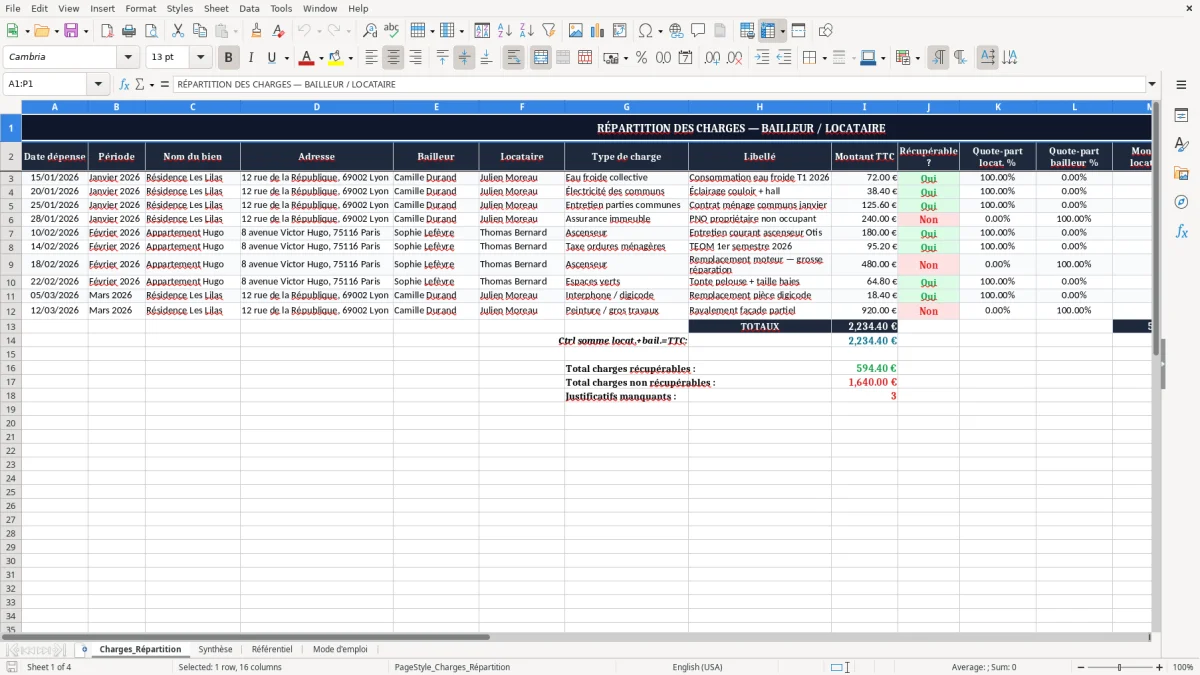Click the zoom slider

pos(1119,667)
